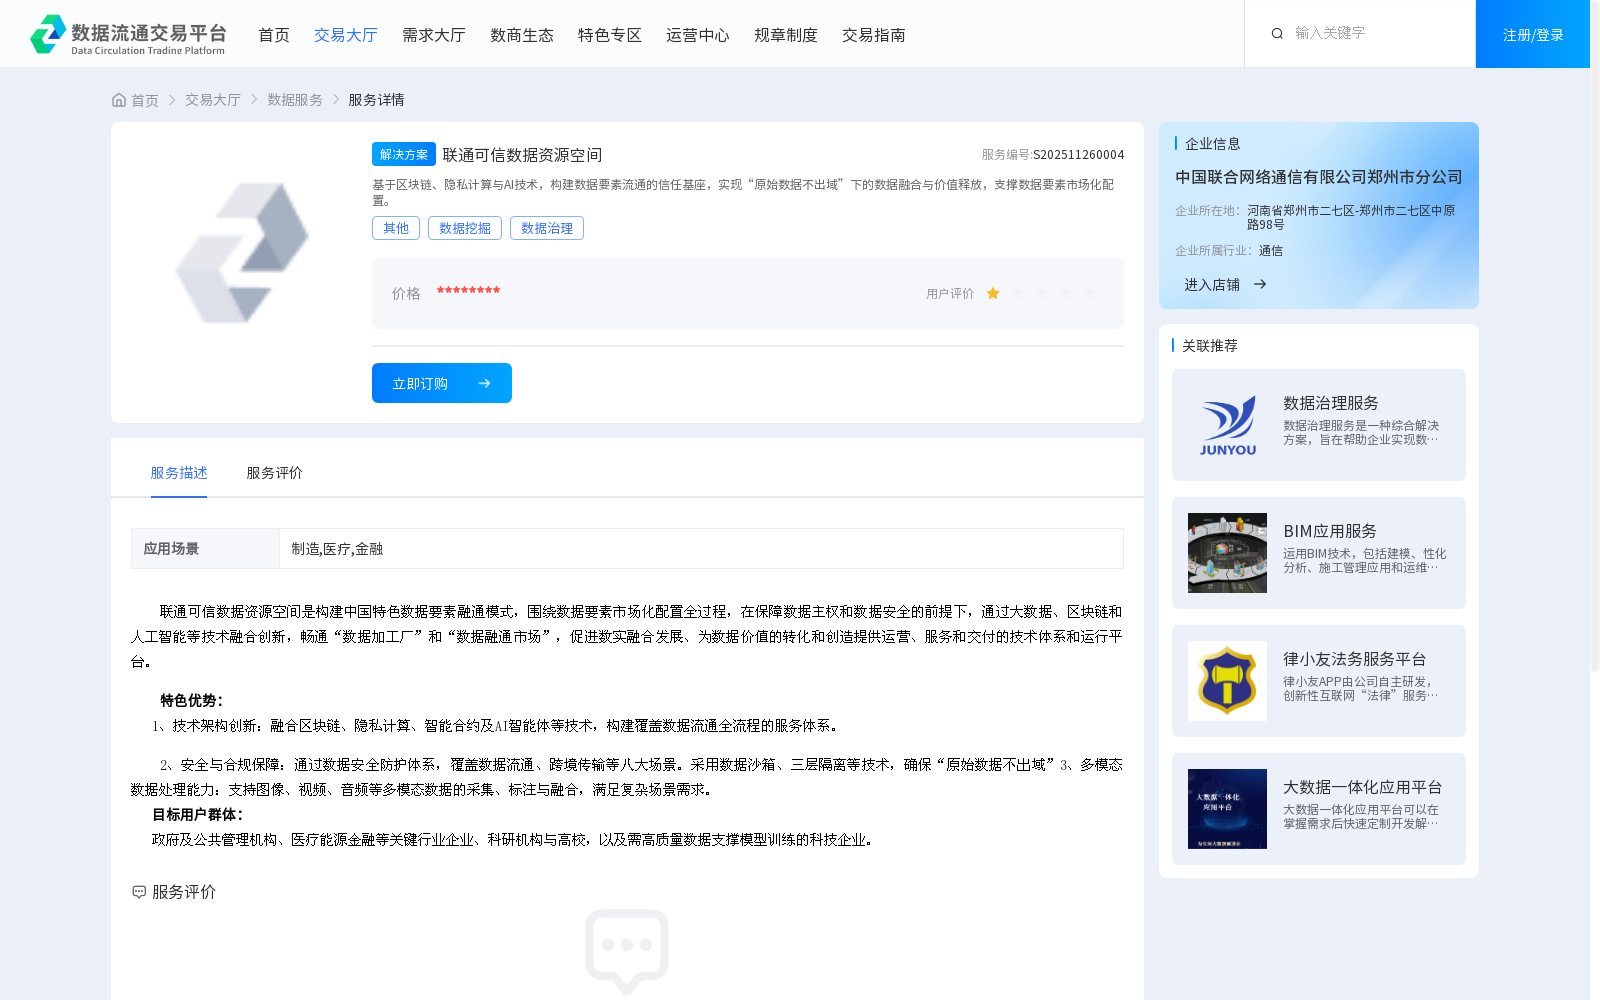Image resolution: width=1600 pixels, height=1000 pixels.
Task: Open the 数据治理服务 recommendation title
Action: (x=1331, y=403)
